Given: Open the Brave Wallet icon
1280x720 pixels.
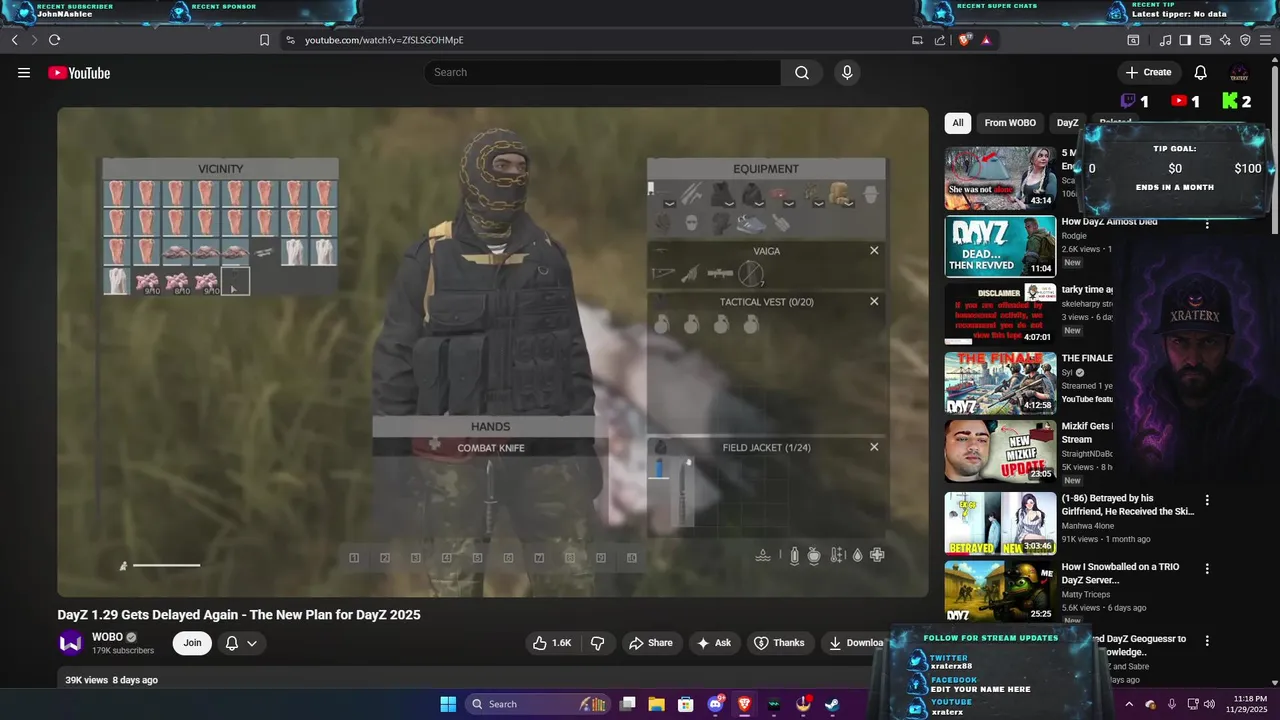Looking at the screenshot, I should (x=1205, y=40).
